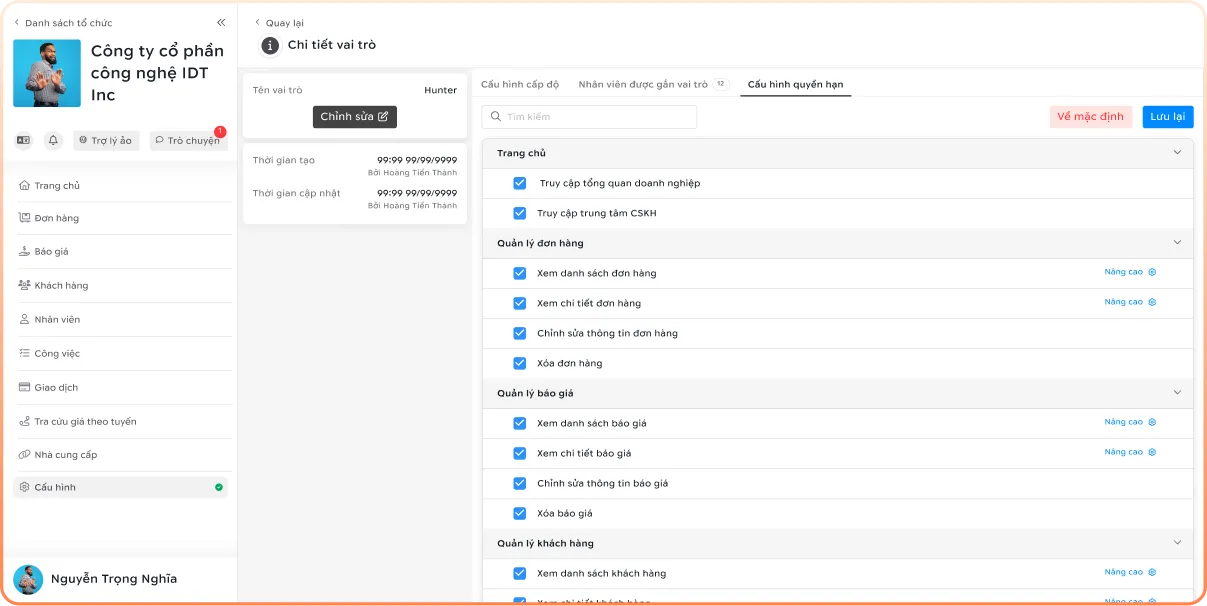
Task: Toggle the Xóa đơn hàng checkbox
Action: point(519,363)
